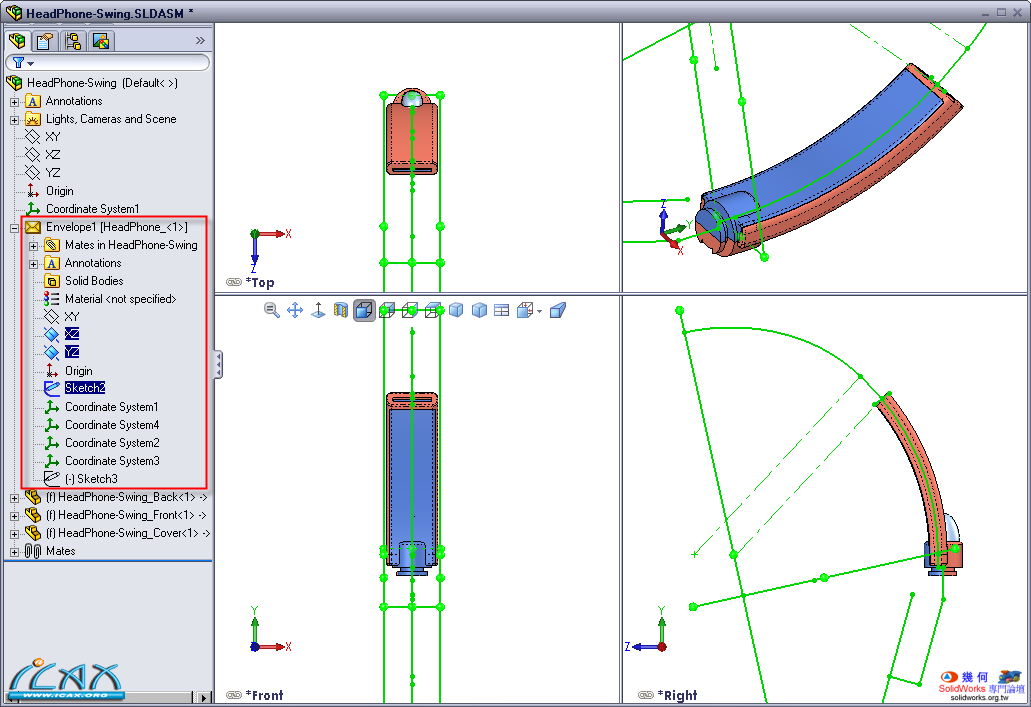Click the feature tree scroll right arrow

point(206,697)
